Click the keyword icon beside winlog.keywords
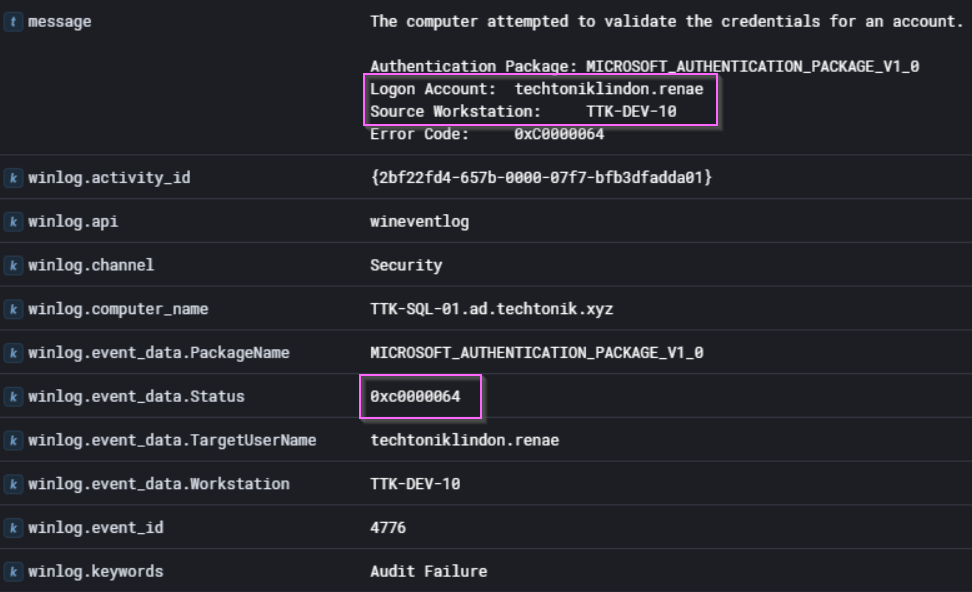Viewport: 972px width, 592px height. [14, 572]
